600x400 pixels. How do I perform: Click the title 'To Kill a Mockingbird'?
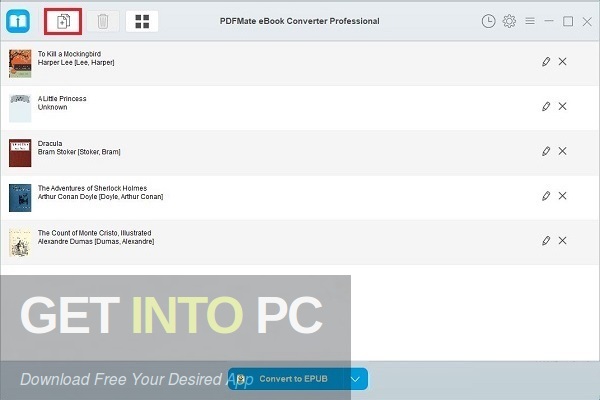pyautogui.click(x=69, y=54)
